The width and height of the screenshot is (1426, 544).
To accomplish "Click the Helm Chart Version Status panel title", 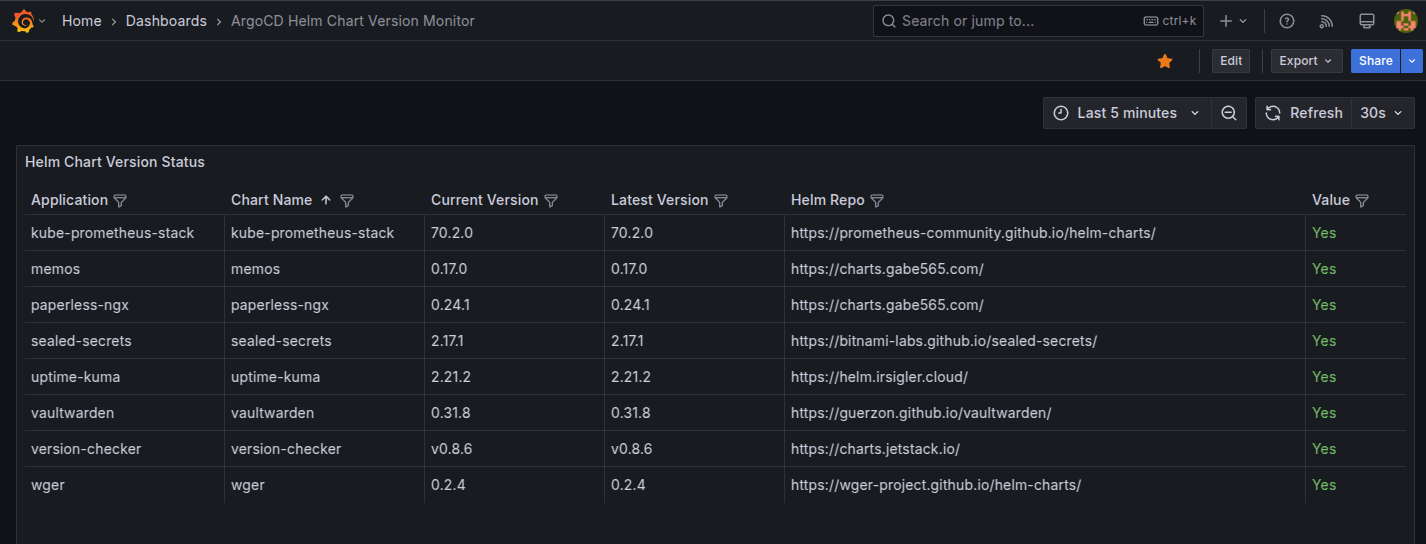I will (115, 162).
